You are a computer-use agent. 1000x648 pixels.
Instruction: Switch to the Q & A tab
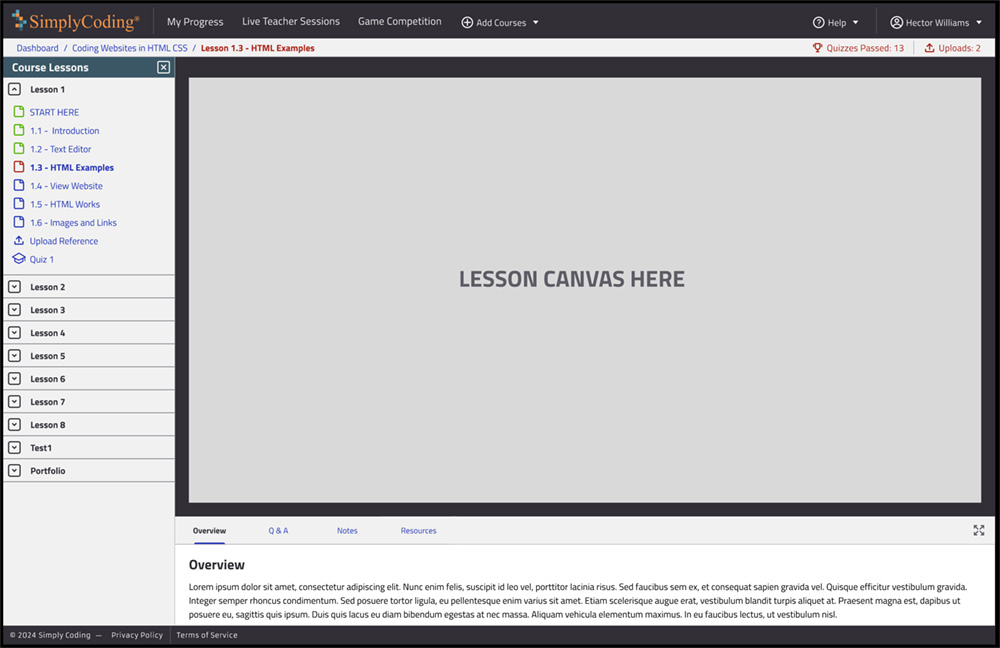[x=278, y=531]
